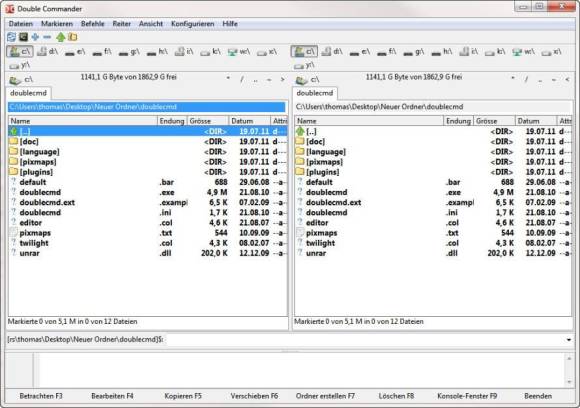The image size is (580, 408).
Task: Click Kopieren F5 button
Action: point(183,396)
